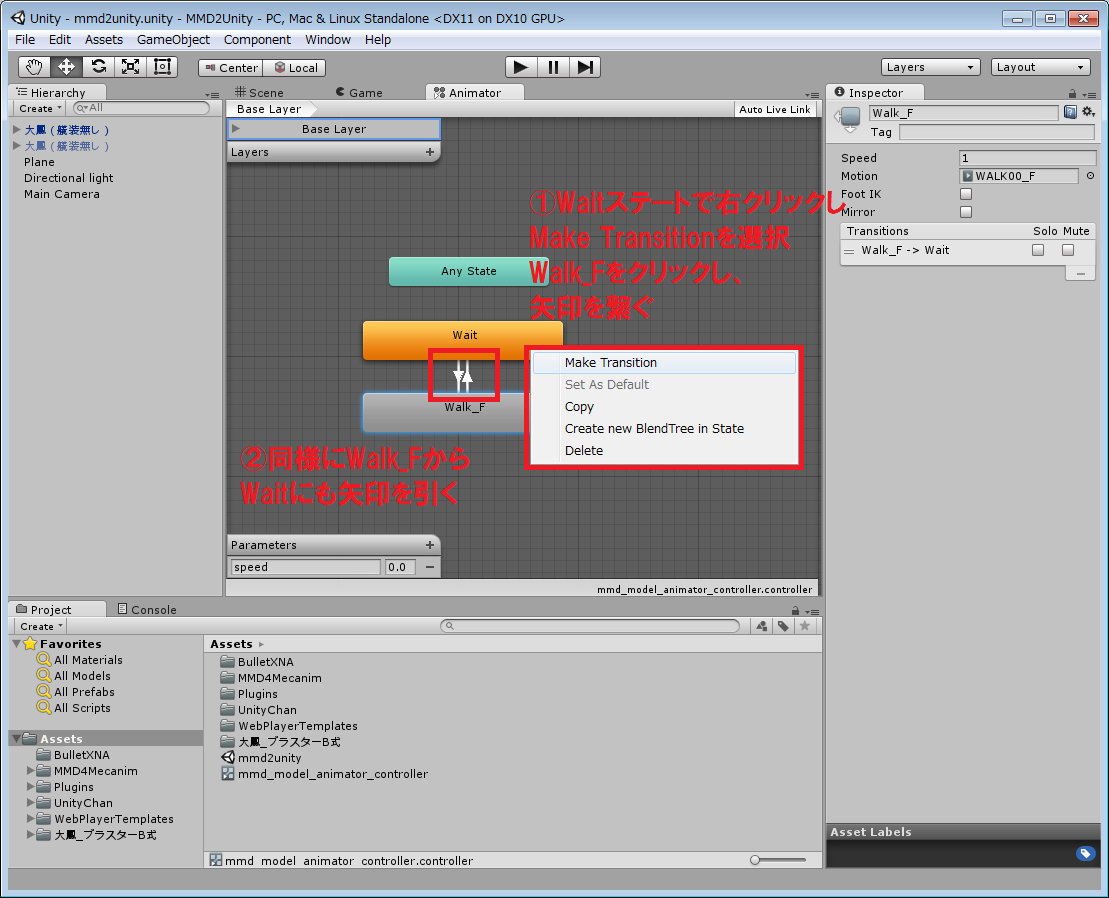Expand the UnityChan folder in tree

pos(30,803)
